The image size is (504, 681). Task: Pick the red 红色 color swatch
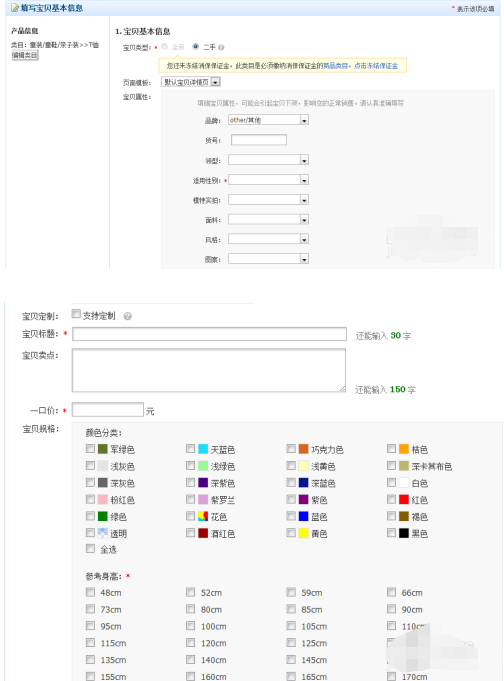404,499
